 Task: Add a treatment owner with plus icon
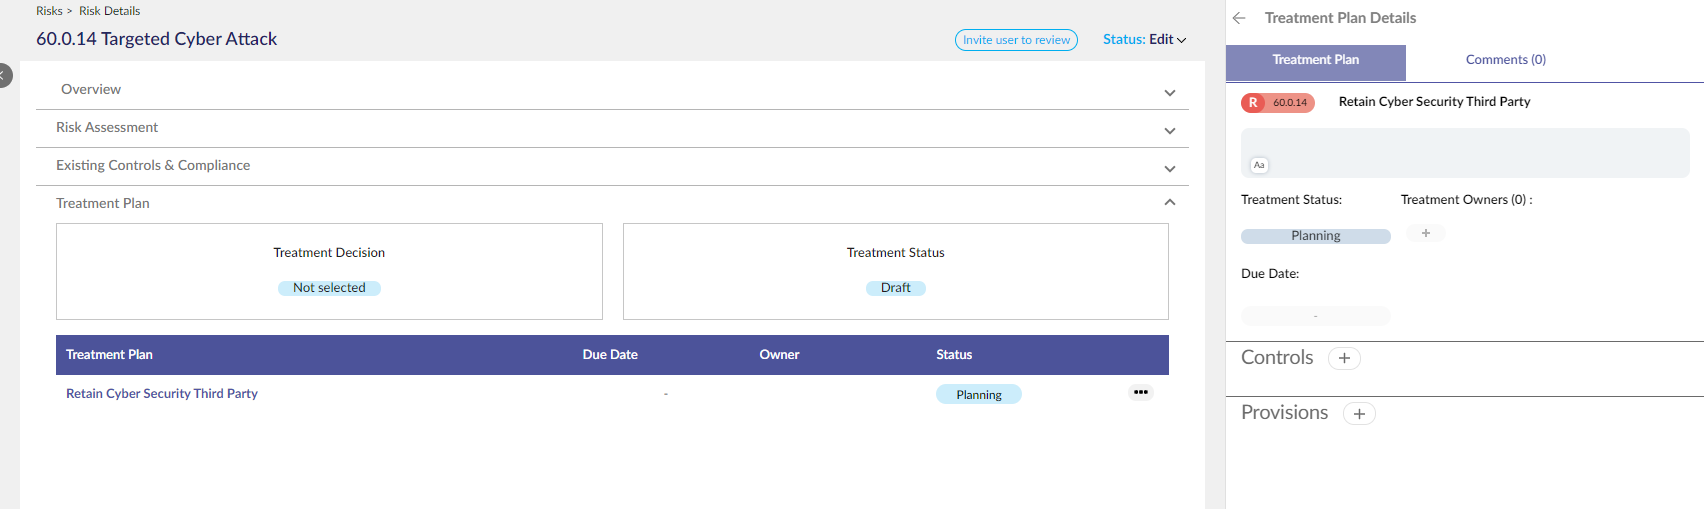(1426, 233)
